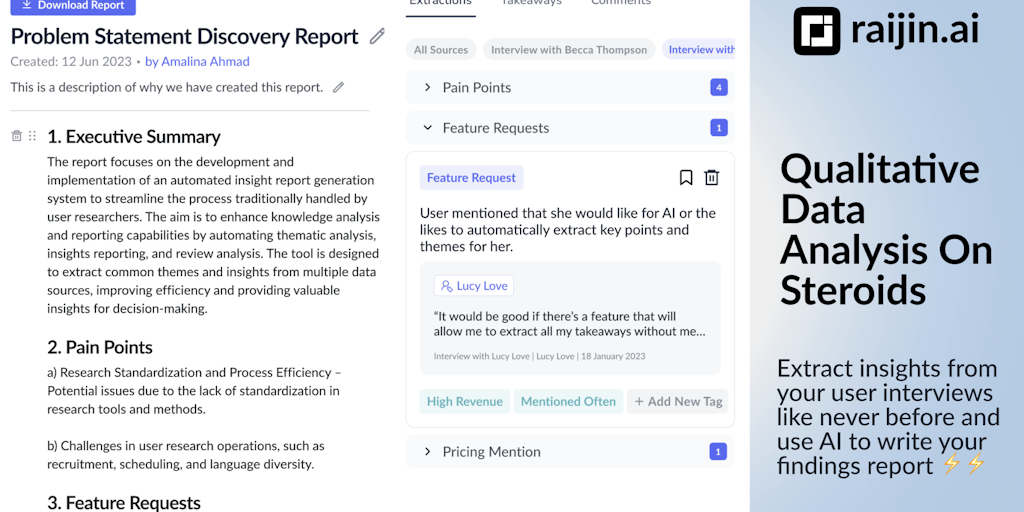Click the Lucy Love participant chip
Viewport: 1024px width, 512px height.
[x=473, y=286]
